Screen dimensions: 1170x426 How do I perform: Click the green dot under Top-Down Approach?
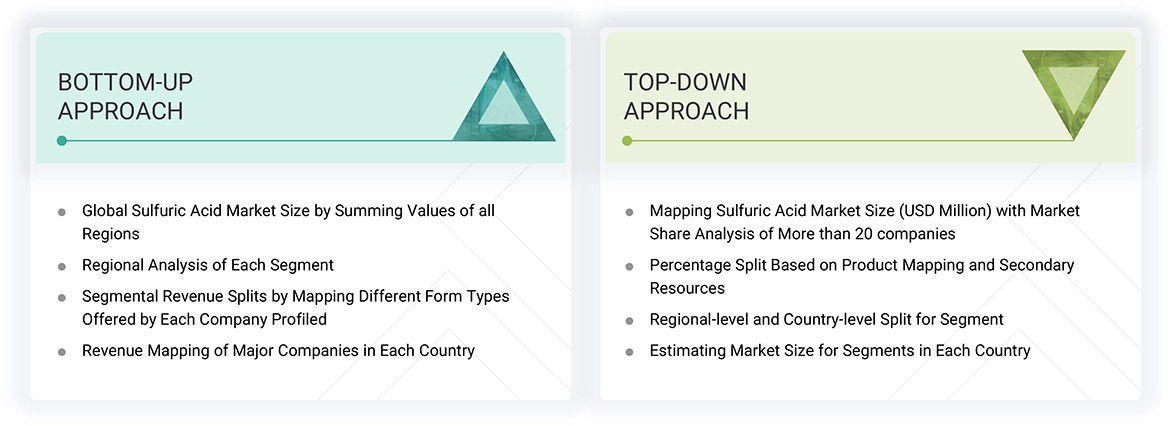pyautogui.click(x=627, y=141)
